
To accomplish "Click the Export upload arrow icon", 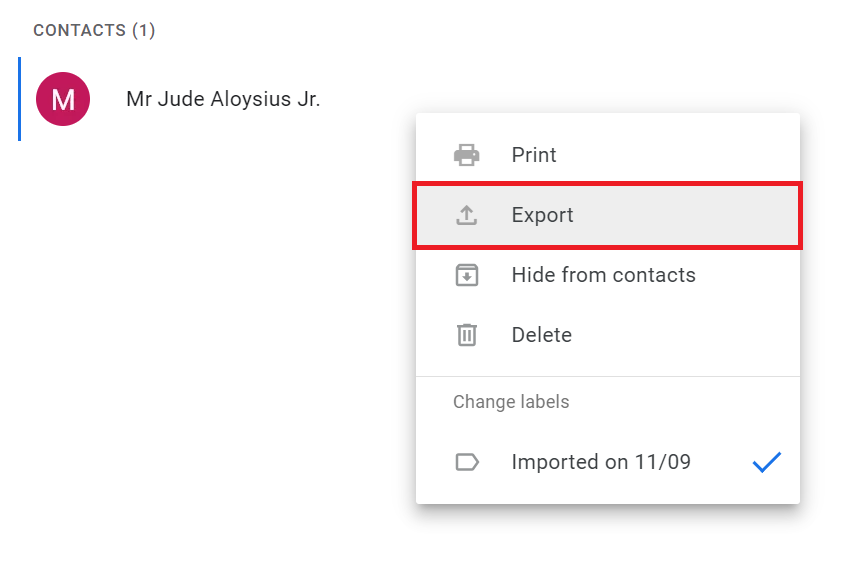I will coord(467,215).
